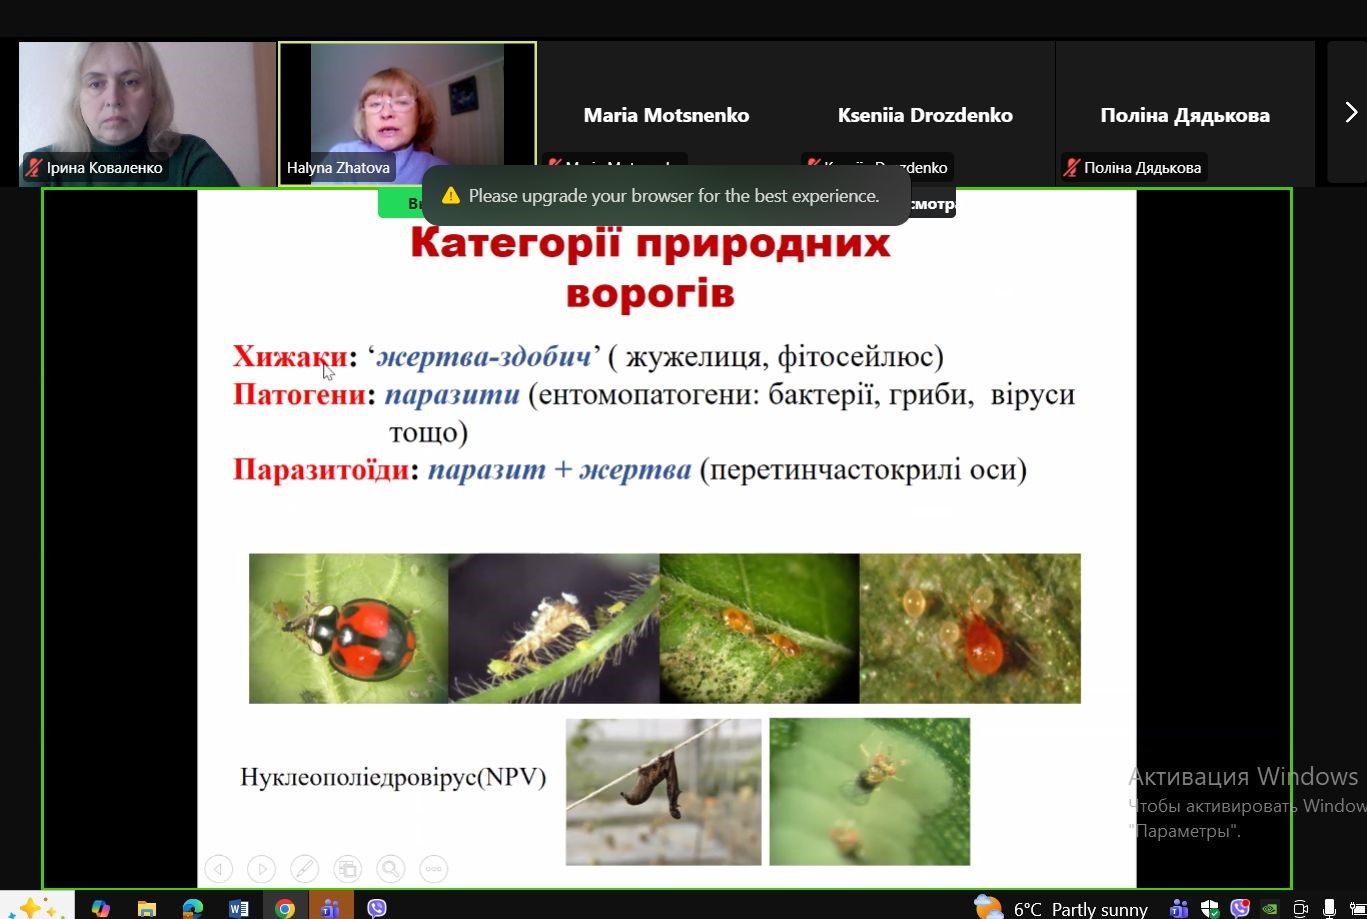The width and height of the screenshot is (1367, 919).
Task: Open the slideshow pen tool
Action: pos(304,869)
